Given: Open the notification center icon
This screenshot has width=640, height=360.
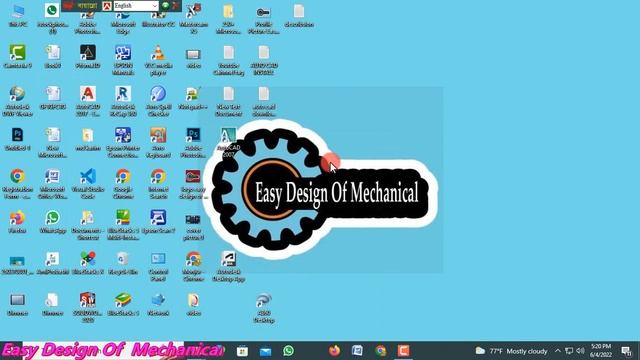Looking at the screenshot, I should coord(627,351).
